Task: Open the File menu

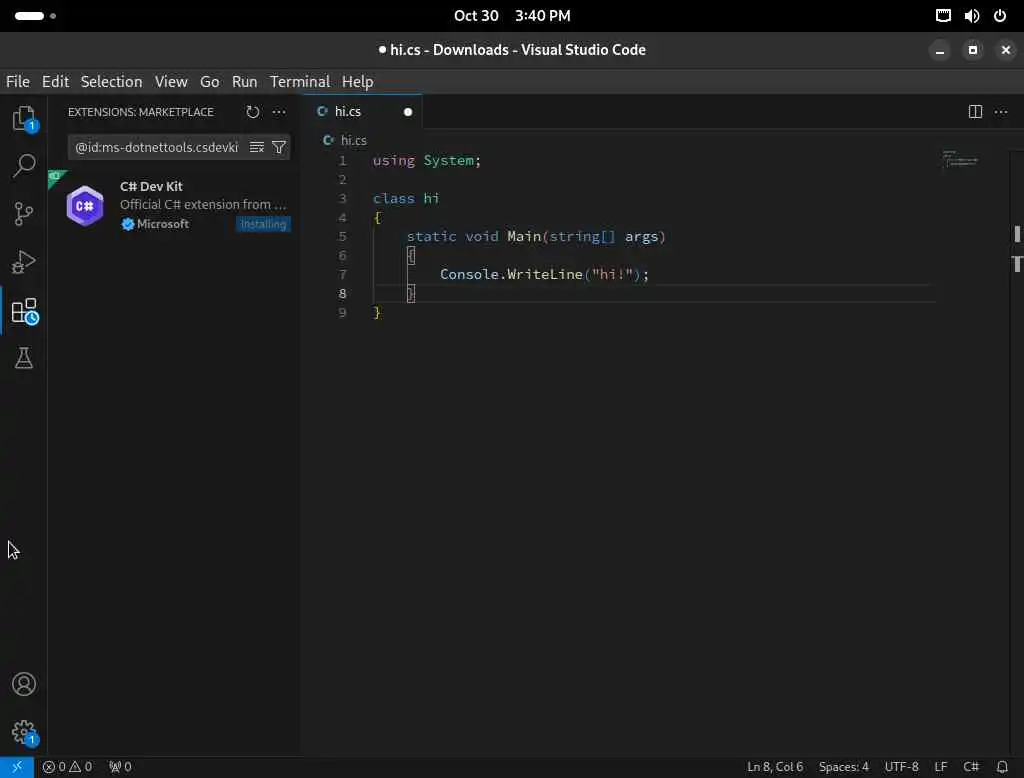Action: pos(18,82)
